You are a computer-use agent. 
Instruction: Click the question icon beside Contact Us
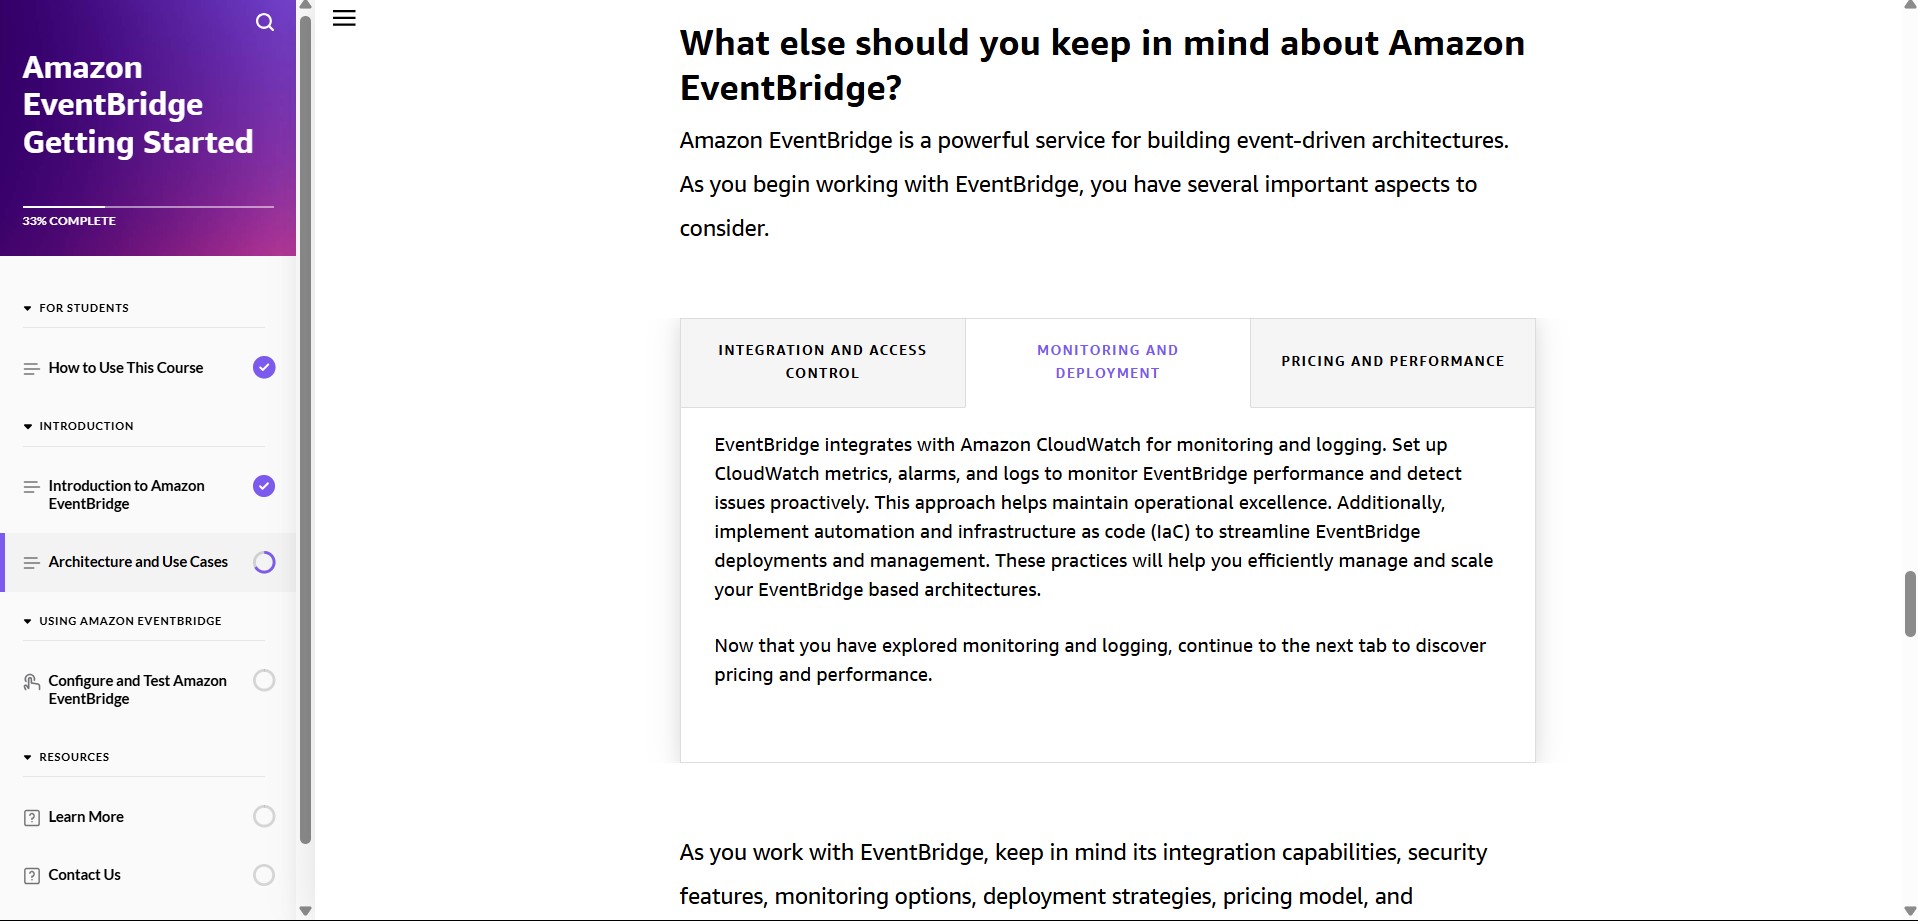pyautogui.click(x=31, y=876)
